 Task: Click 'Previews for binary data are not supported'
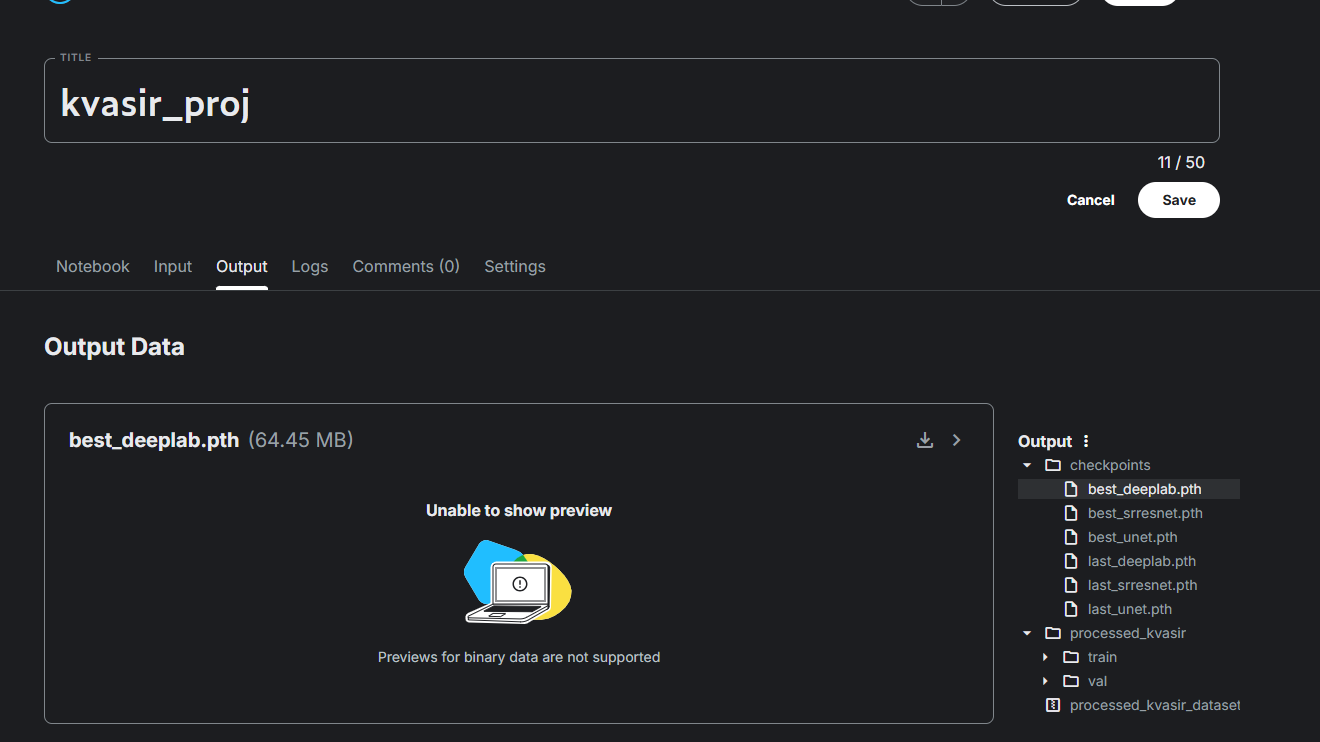pos(519,657)
